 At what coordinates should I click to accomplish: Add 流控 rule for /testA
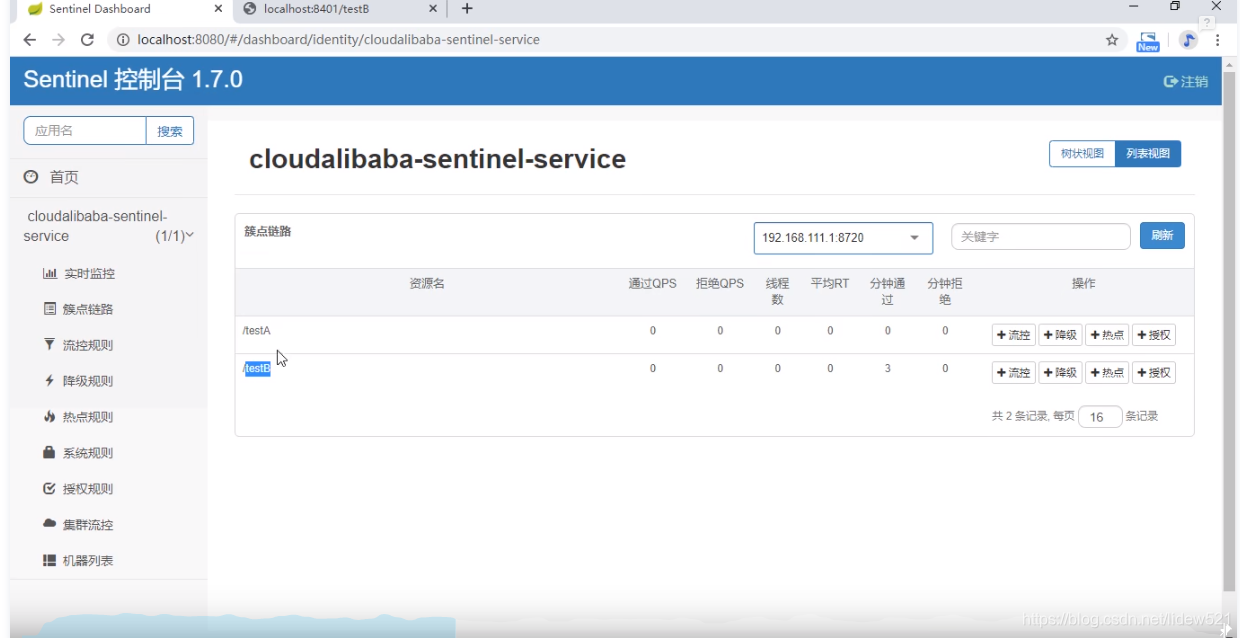coord(1014,335)
